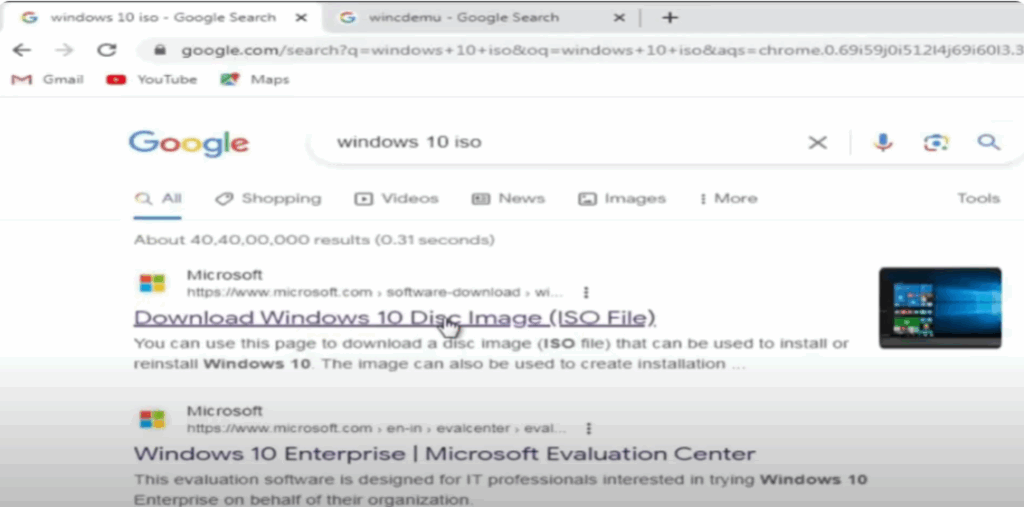Click the Google logo
The width and height of the screenshot is (1024, 507).
[x=189, y=143]
